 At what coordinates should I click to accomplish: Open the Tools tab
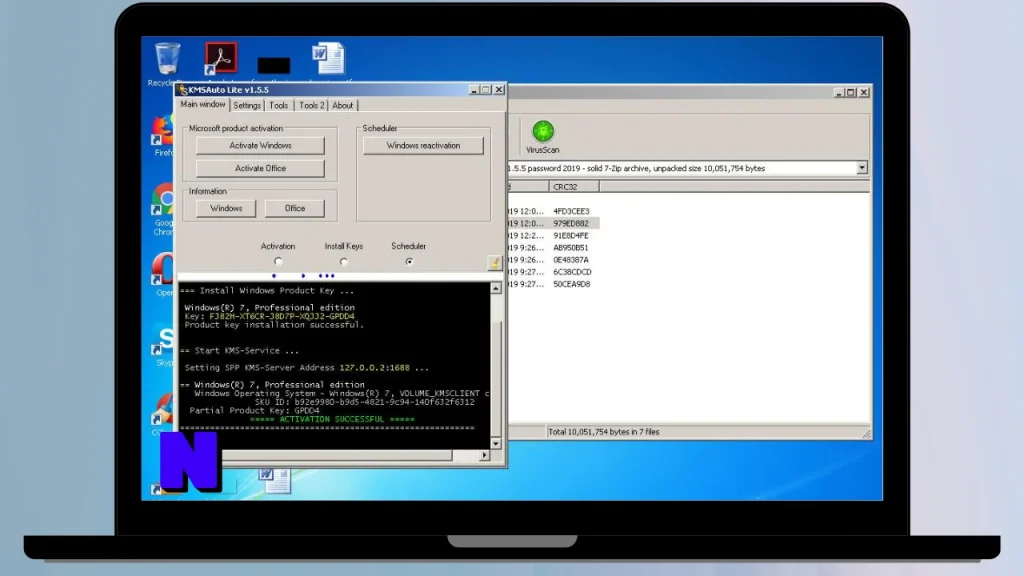coord(278,105)
